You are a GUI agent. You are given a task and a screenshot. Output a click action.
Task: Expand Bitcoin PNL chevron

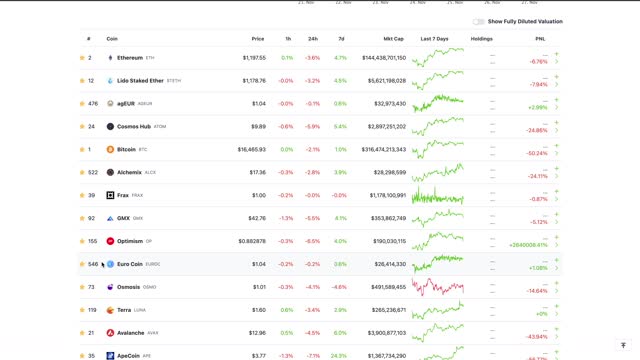[x=556, y=153]
